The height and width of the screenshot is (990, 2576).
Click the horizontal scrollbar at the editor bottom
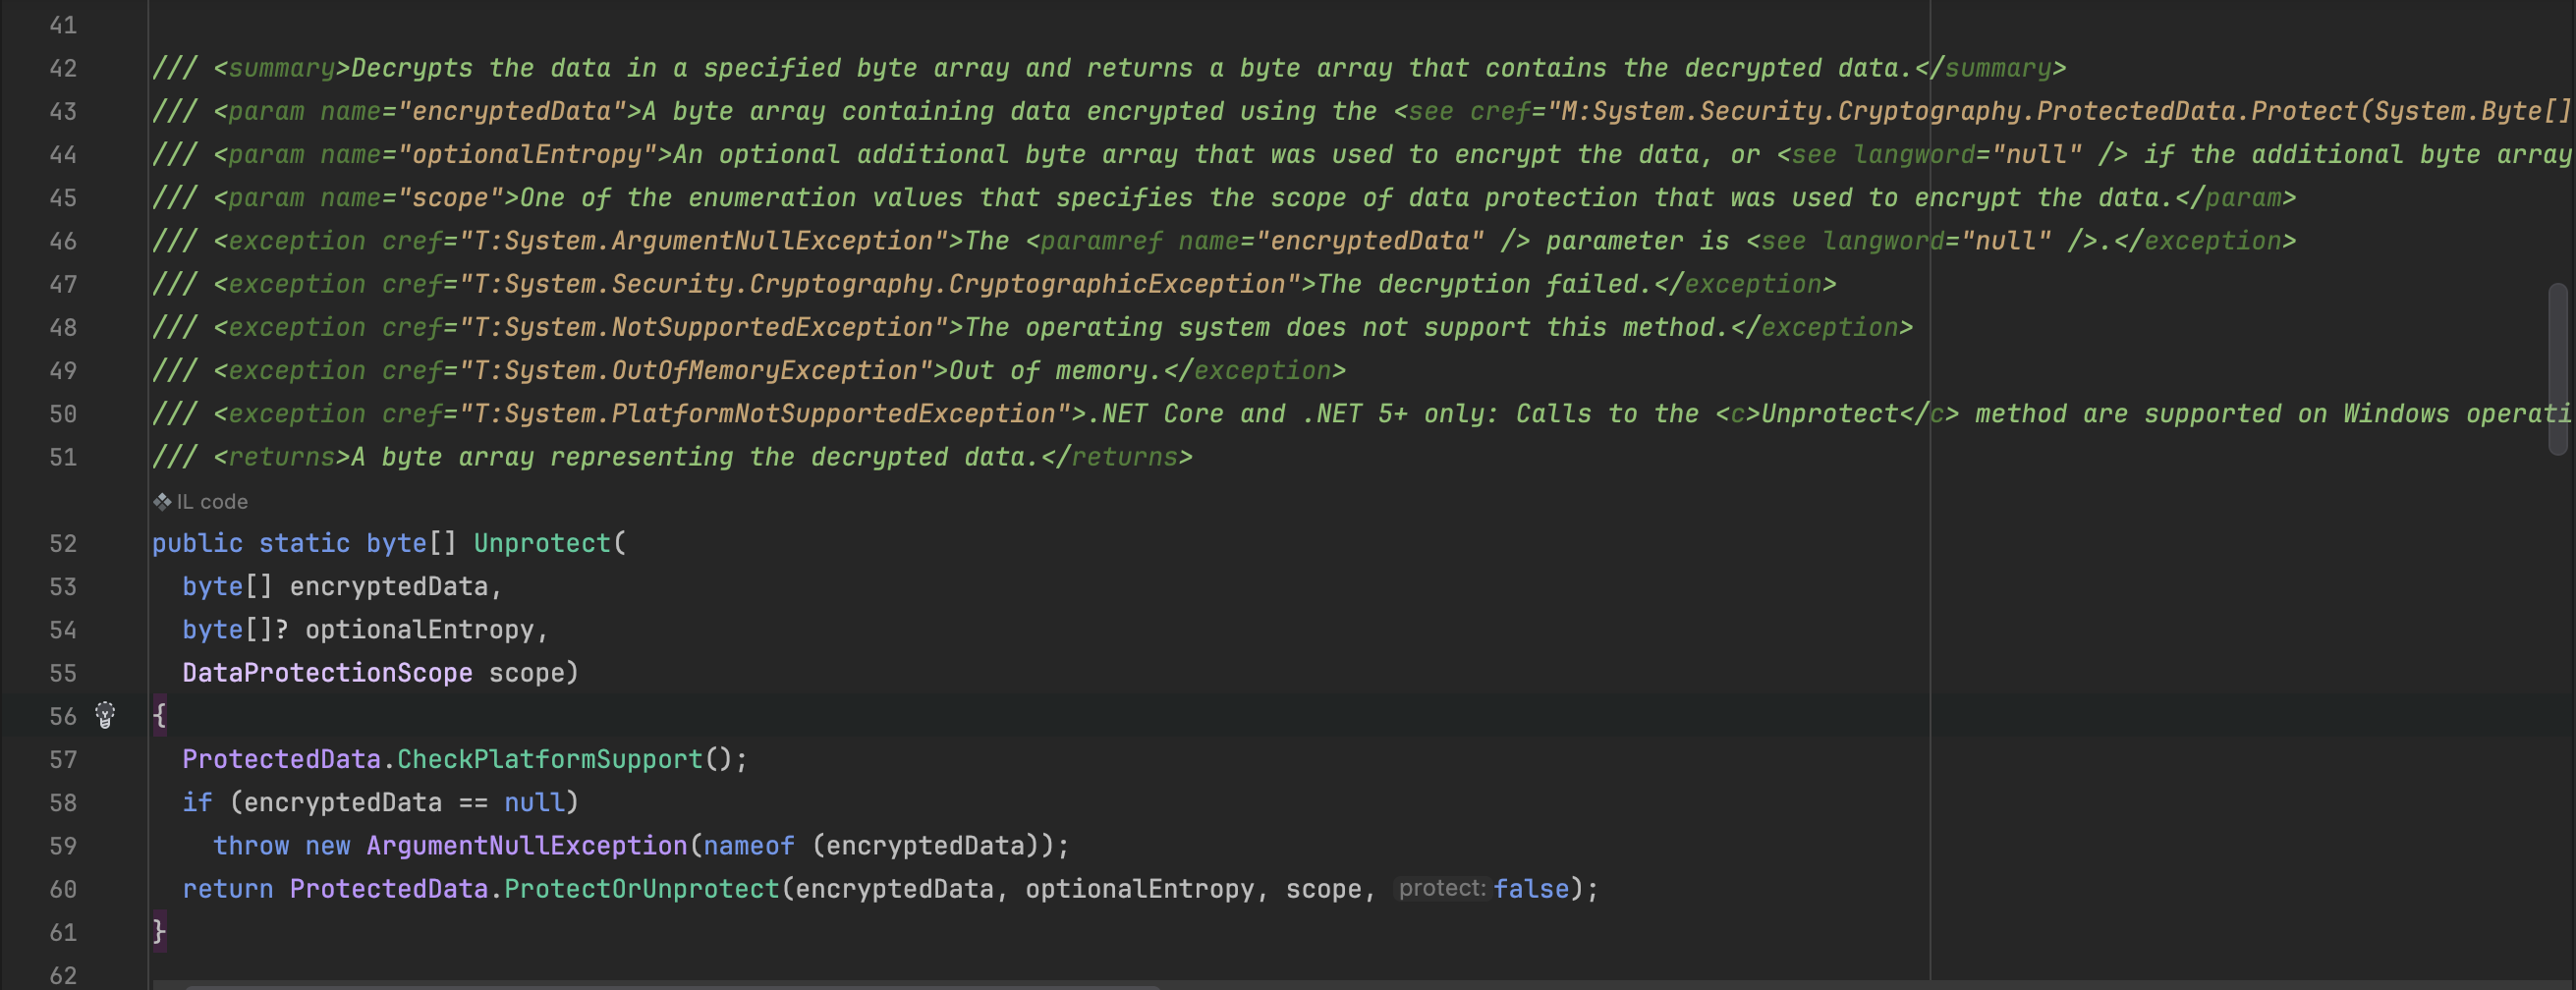670,987
